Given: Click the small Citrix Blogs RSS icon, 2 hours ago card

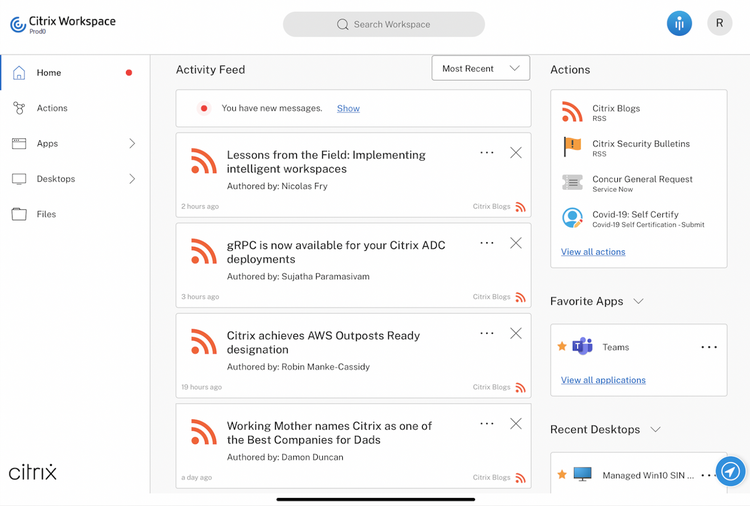Looking at the screenshot, I should click(520, 207).
